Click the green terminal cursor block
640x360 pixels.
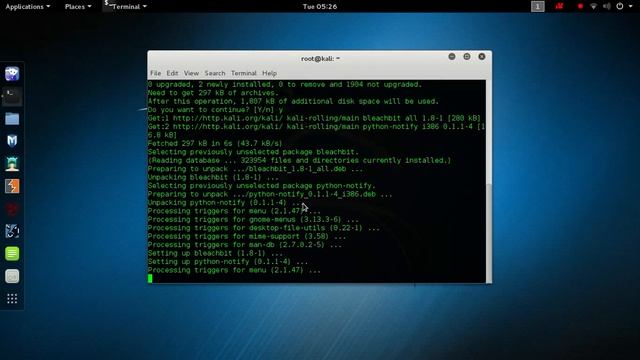[150, 278]
